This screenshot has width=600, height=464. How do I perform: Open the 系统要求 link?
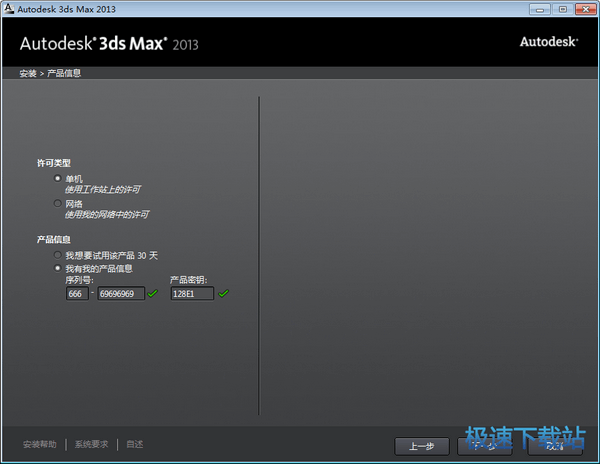(x=91, y=444)
